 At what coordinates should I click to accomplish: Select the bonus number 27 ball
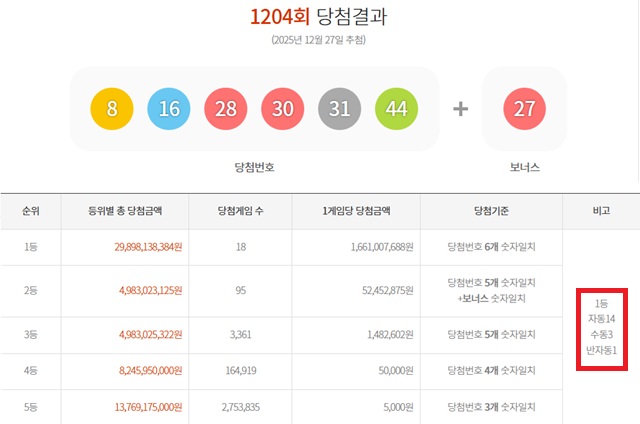pos(525,109)
